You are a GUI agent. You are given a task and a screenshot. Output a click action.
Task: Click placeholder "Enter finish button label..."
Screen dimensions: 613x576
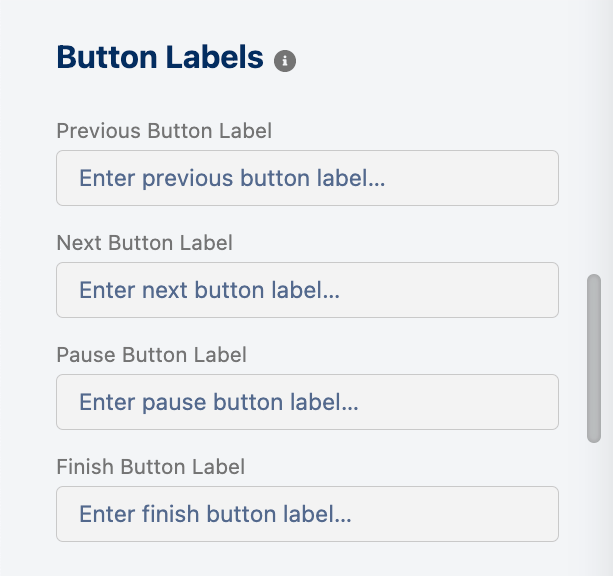(x=215, y=515)
